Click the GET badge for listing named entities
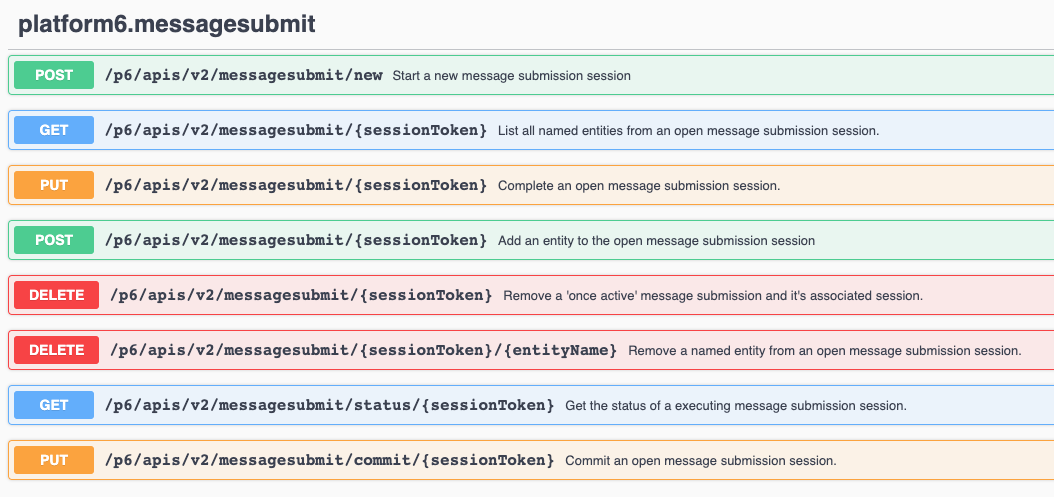This screenshot has width=1054, height=497. [54, 130]
